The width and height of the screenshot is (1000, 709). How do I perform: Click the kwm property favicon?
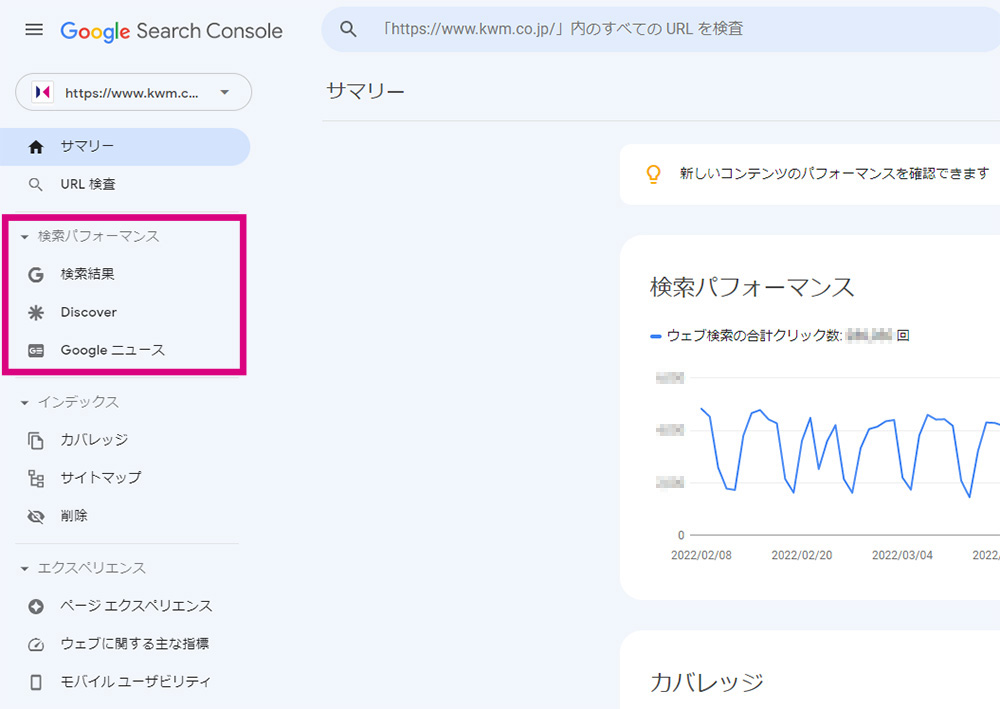43,92
